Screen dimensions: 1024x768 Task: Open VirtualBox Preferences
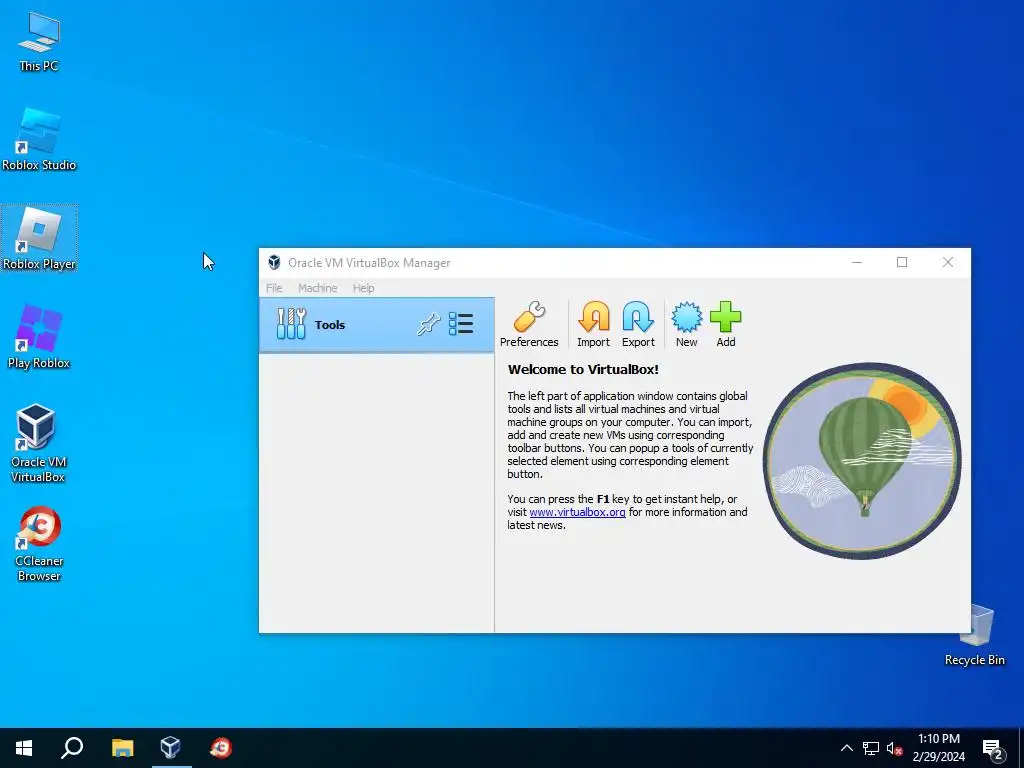(x=529, y=324)
